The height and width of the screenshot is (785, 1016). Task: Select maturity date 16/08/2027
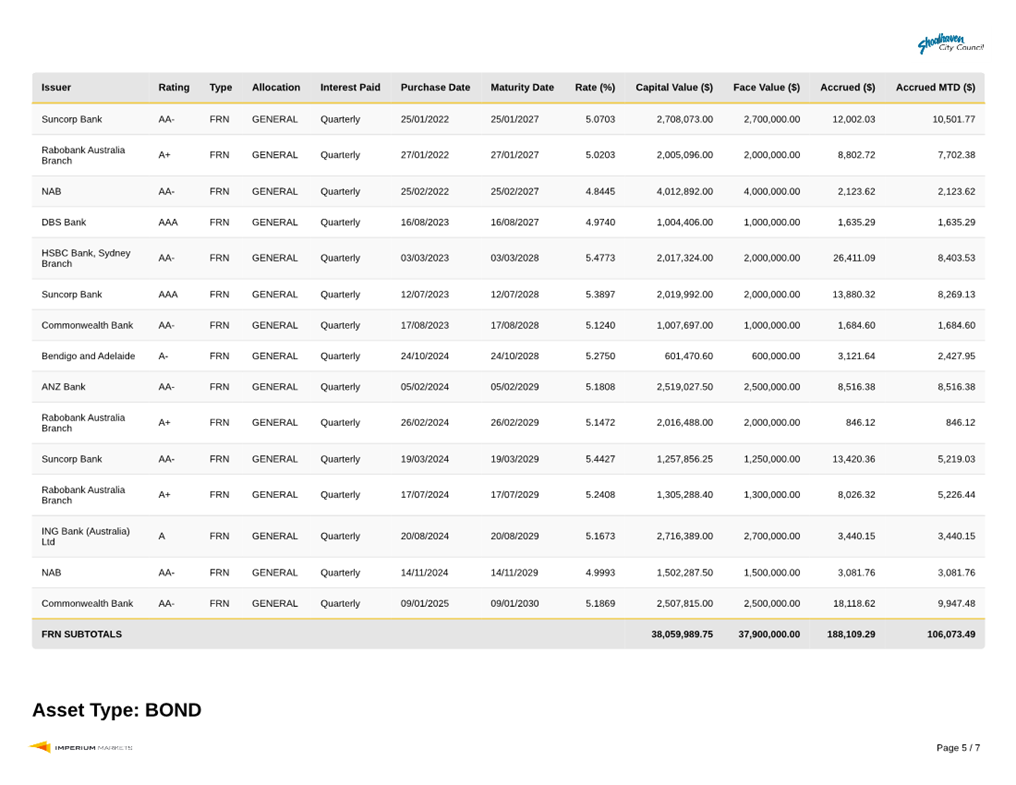click(x=514, y=222)
